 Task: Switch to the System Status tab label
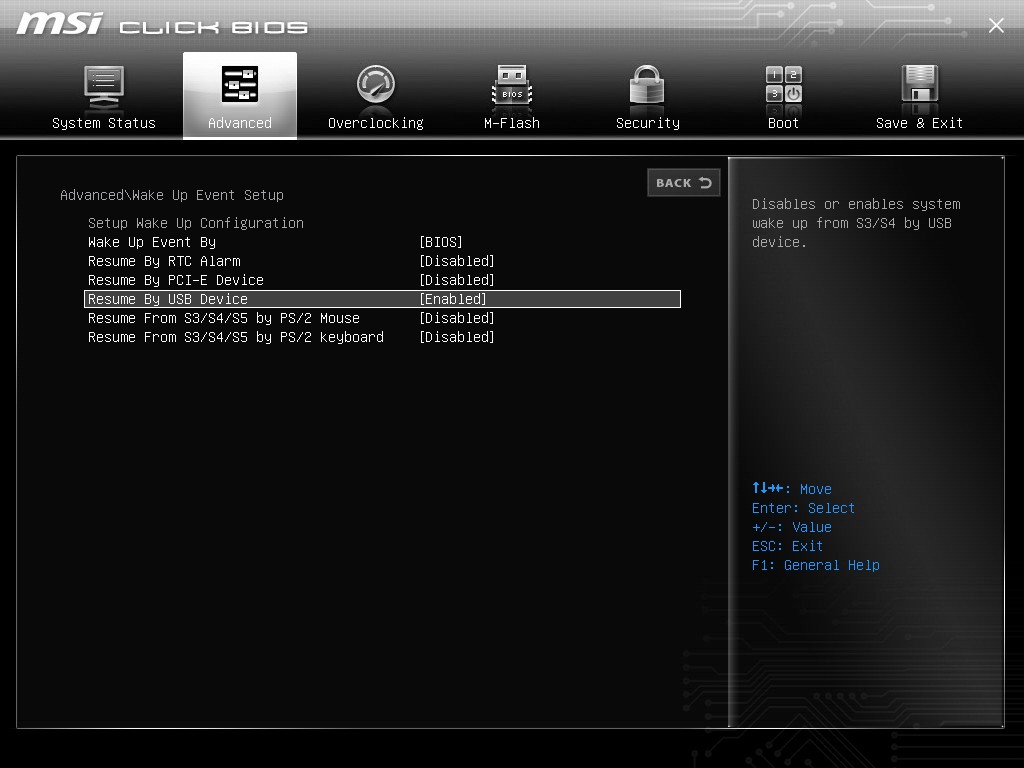pos(104,123)
